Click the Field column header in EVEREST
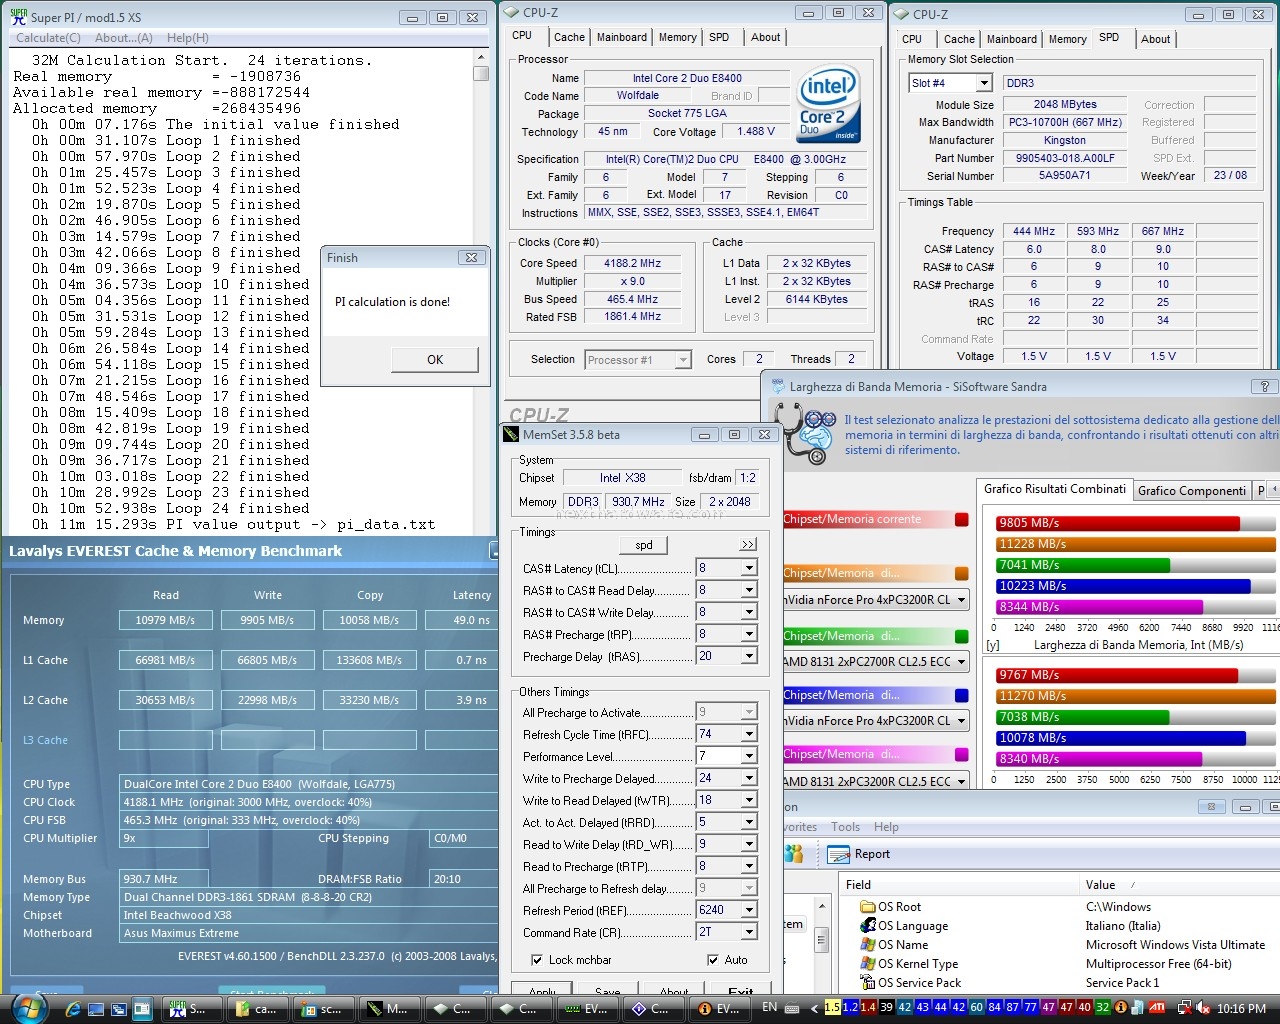 (x=960, y=885)
